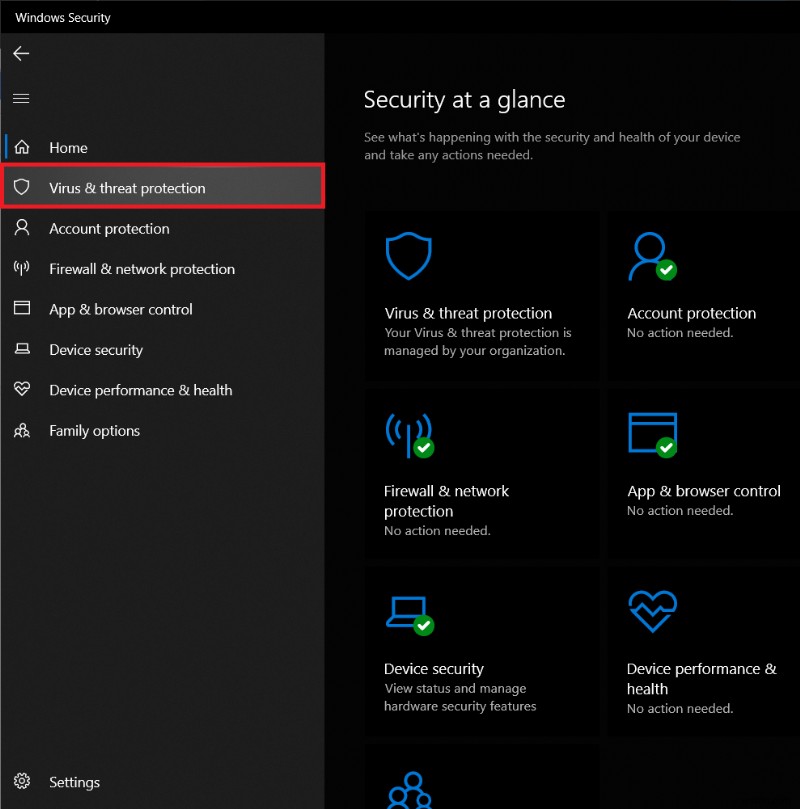The image size is (800, 809).
Task: Toggle the hamburger navigation menu
Action: (21, 98)
